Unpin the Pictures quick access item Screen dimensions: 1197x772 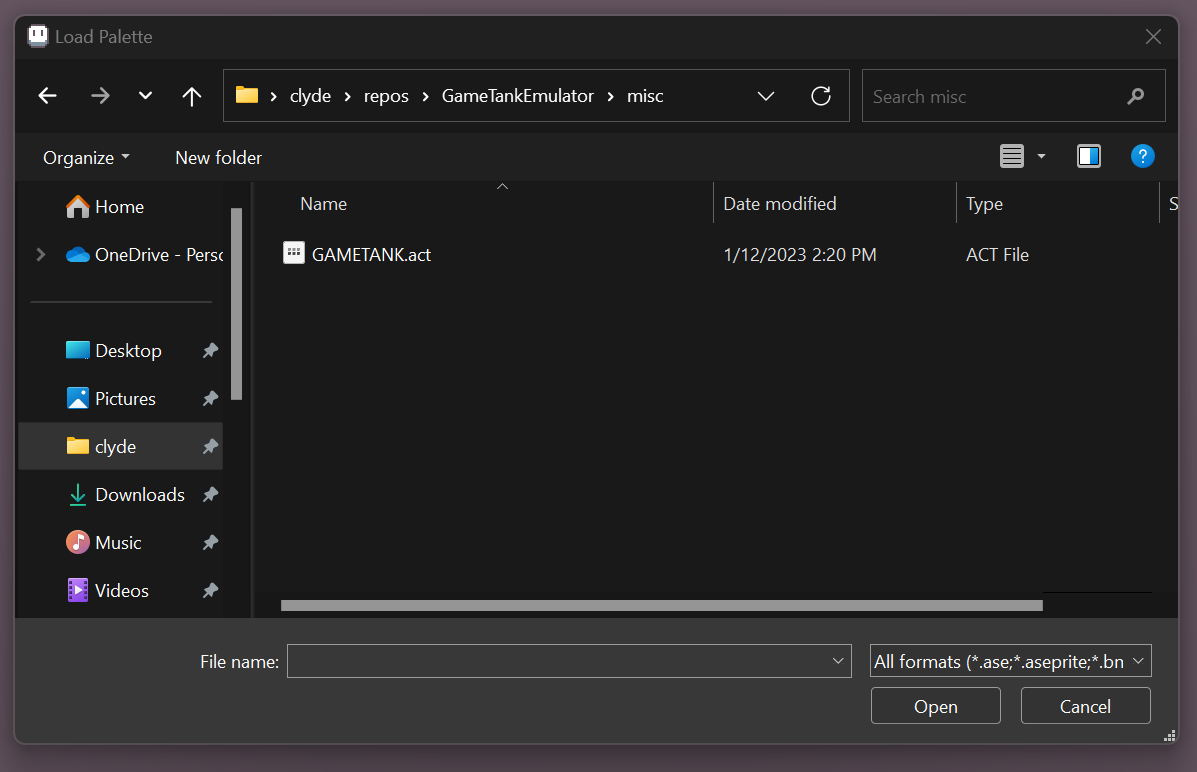tap(210, 399)
